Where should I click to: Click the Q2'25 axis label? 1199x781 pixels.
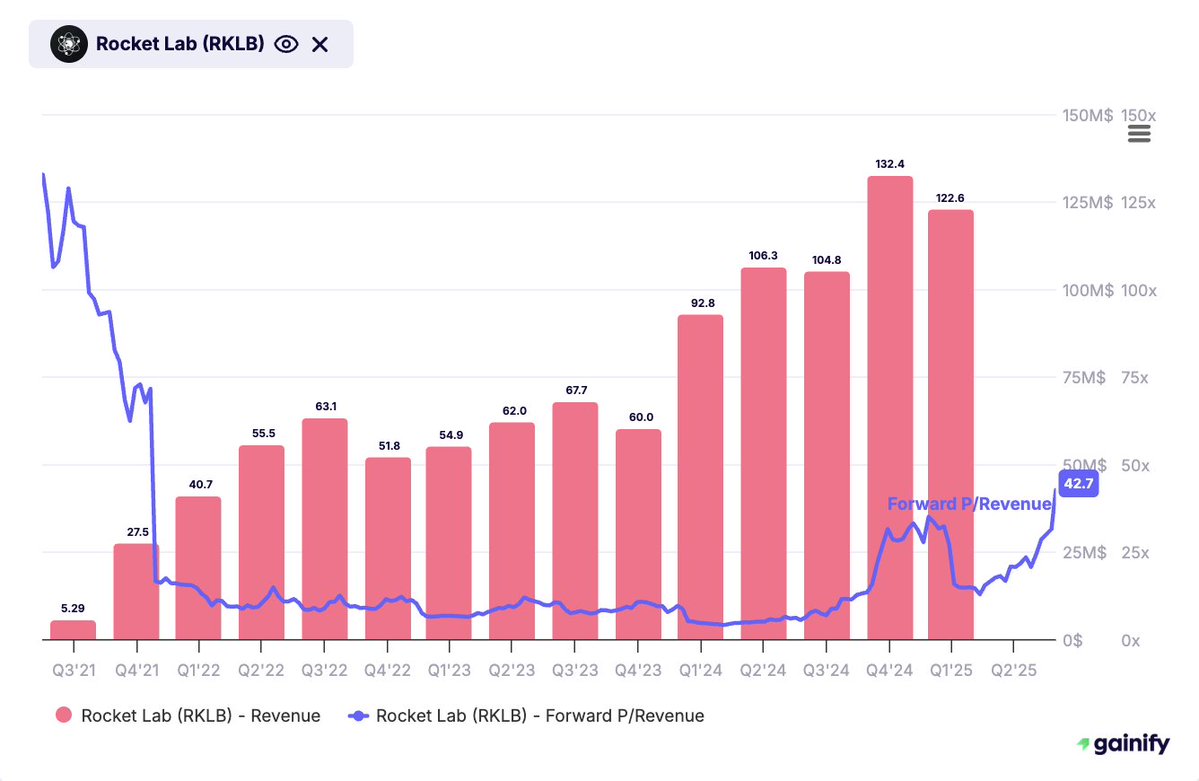(1014, 670)
